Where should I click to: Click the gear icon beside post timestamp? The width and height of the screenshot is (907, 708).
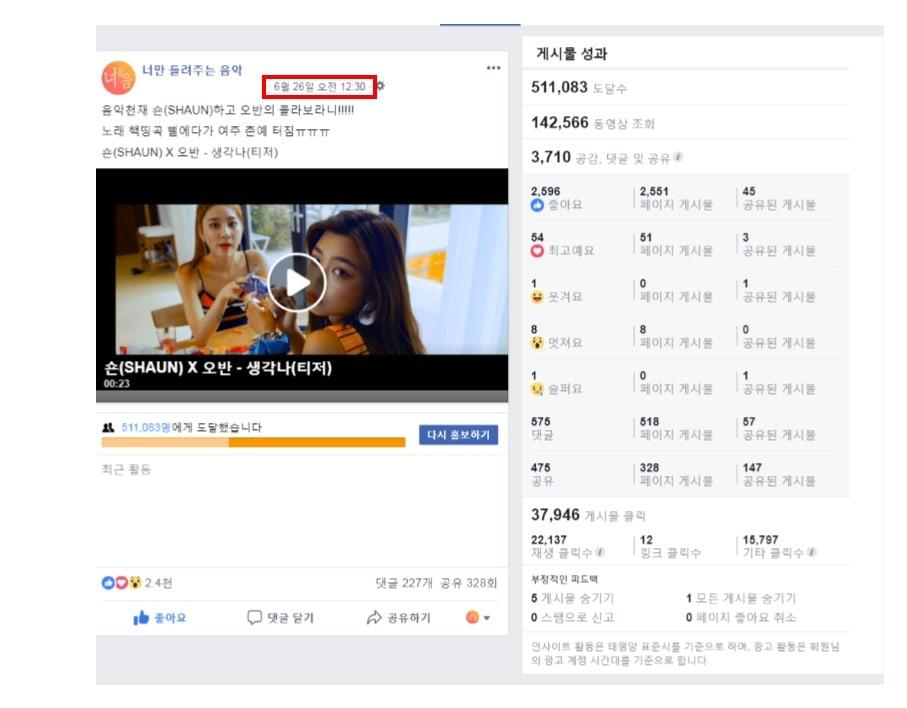380,87
